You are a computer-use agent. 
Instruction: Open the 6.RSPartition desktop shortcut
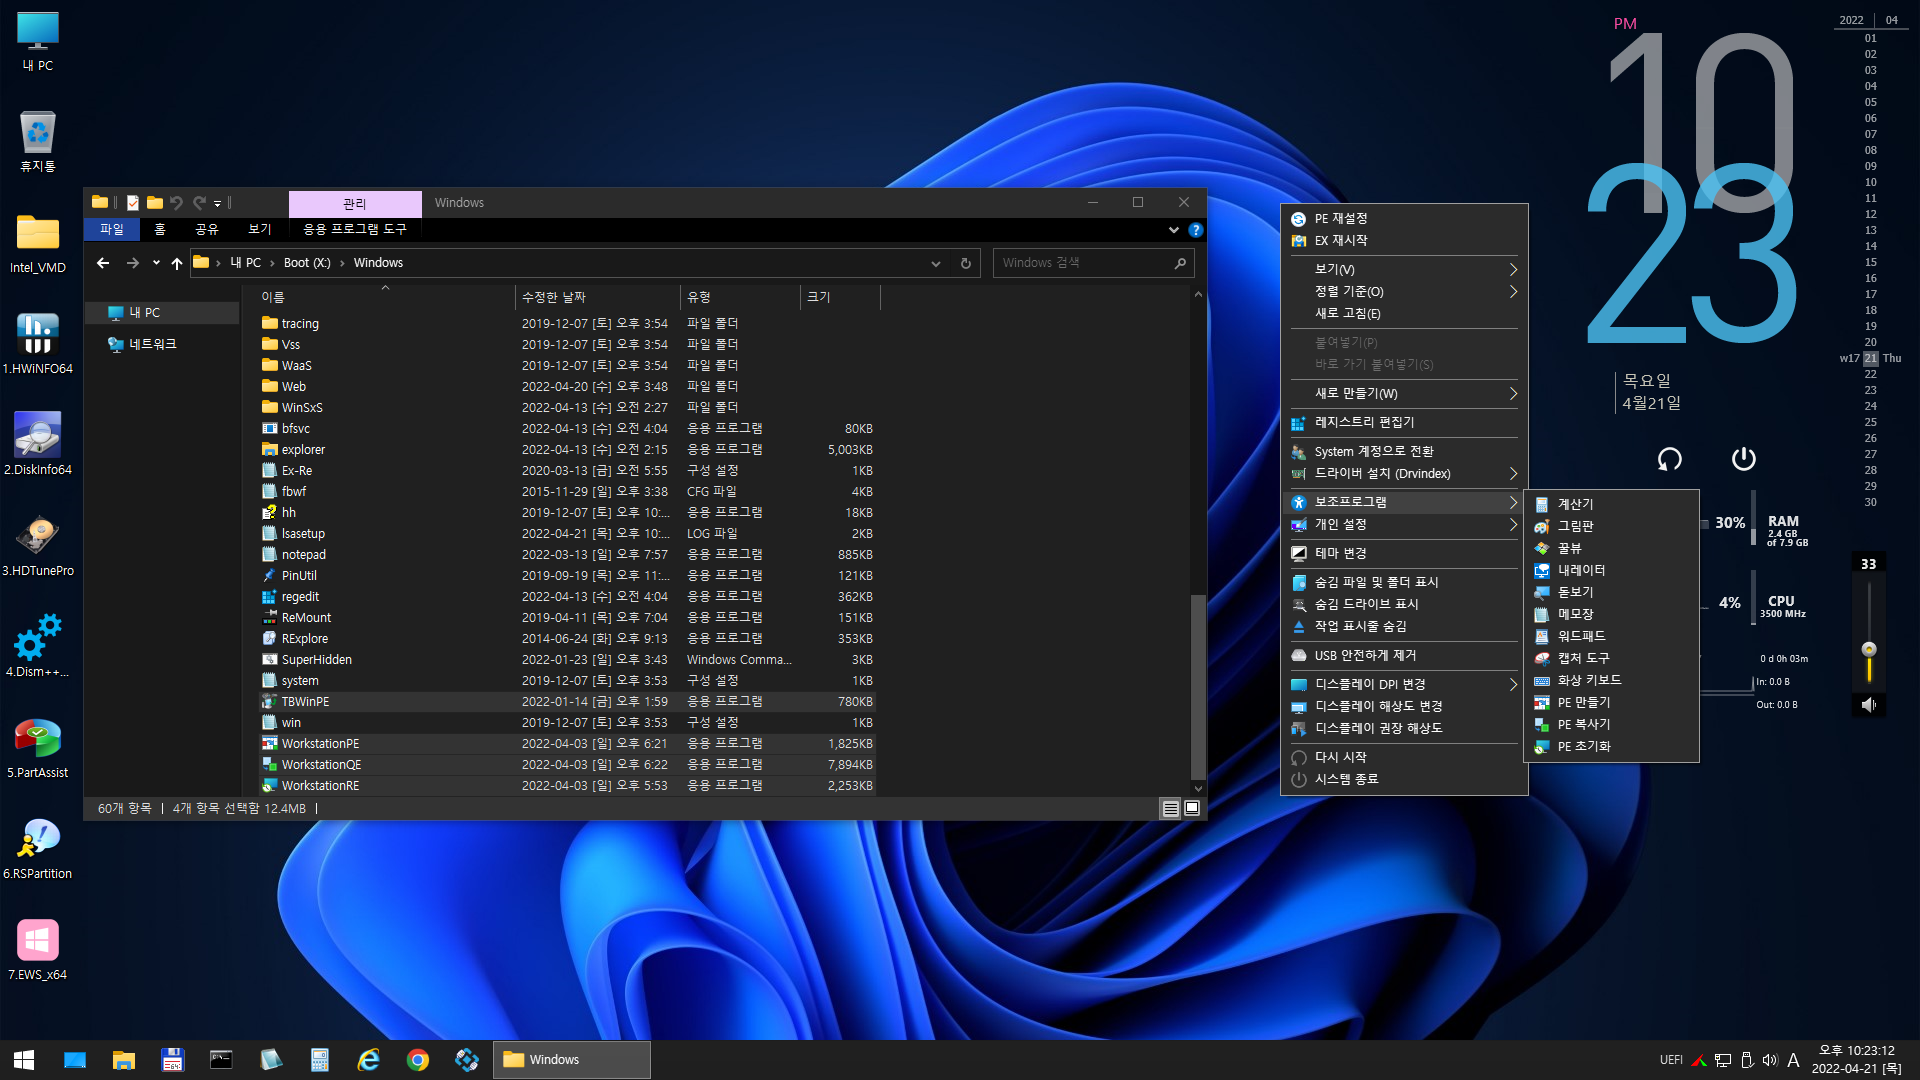(38, 848)
